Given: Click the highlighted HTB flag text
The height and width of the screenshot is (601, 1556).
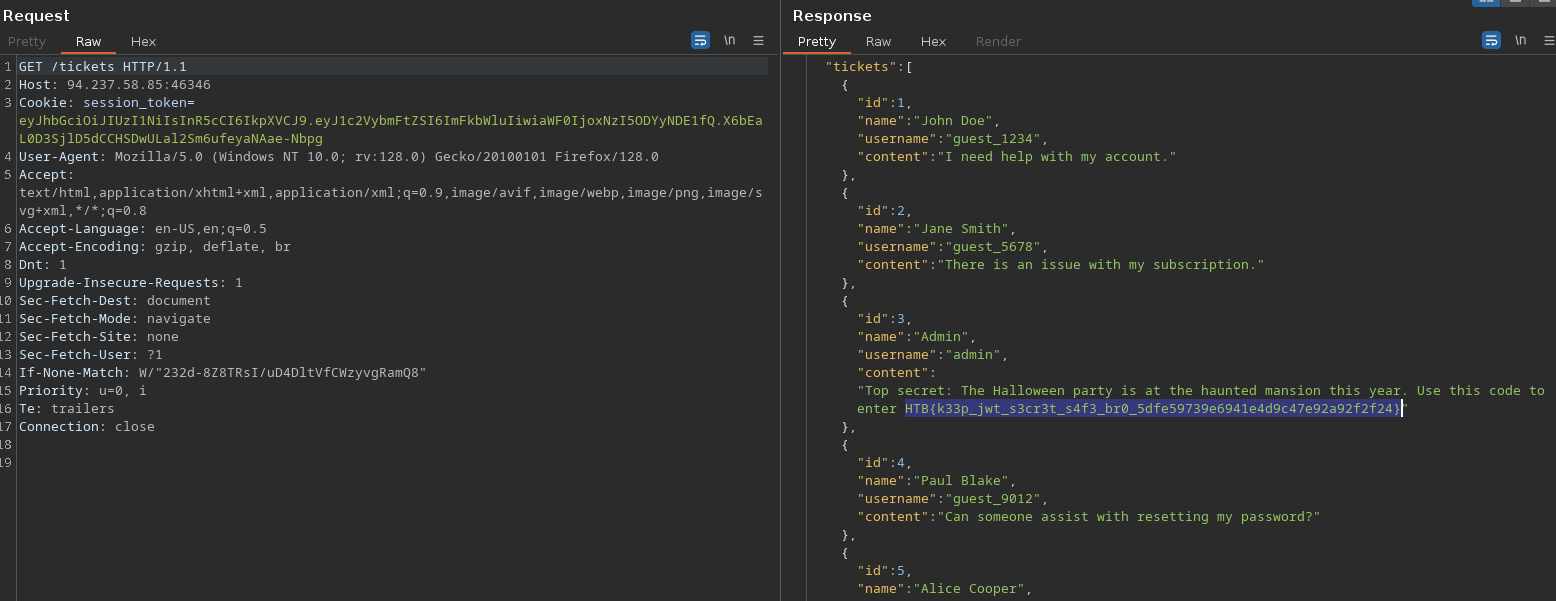Looking at the screenshot, I should (x=1153, y=409).
